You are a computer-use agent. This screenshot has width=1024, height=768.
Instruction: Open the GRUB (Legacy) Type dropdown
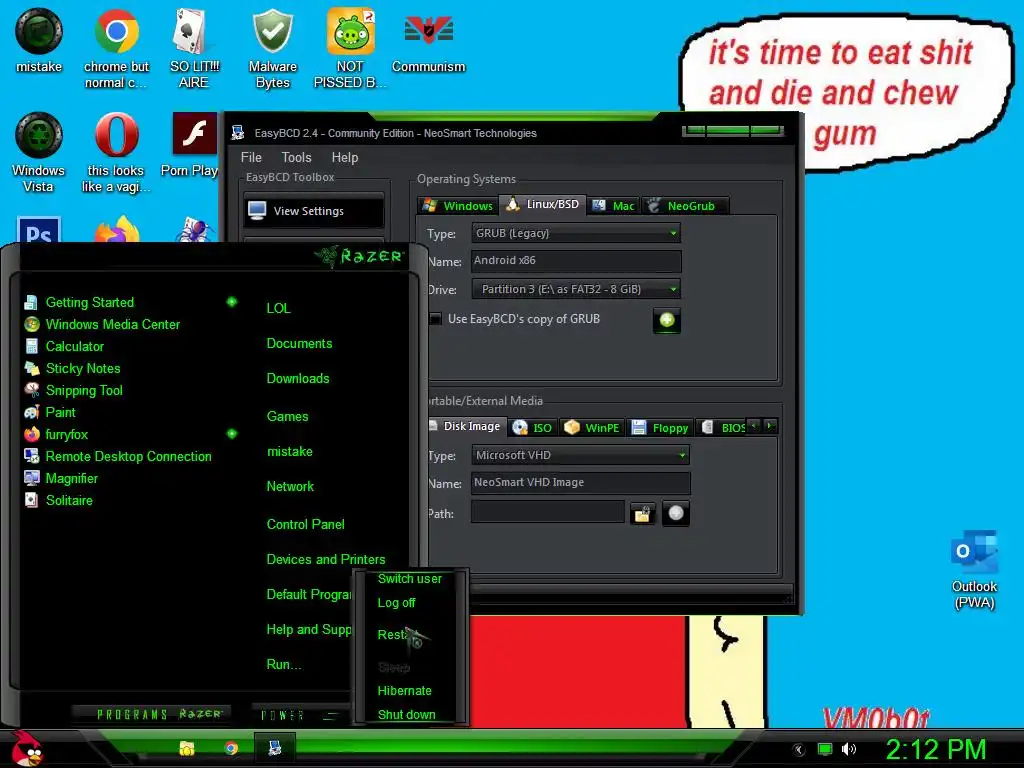576,233
